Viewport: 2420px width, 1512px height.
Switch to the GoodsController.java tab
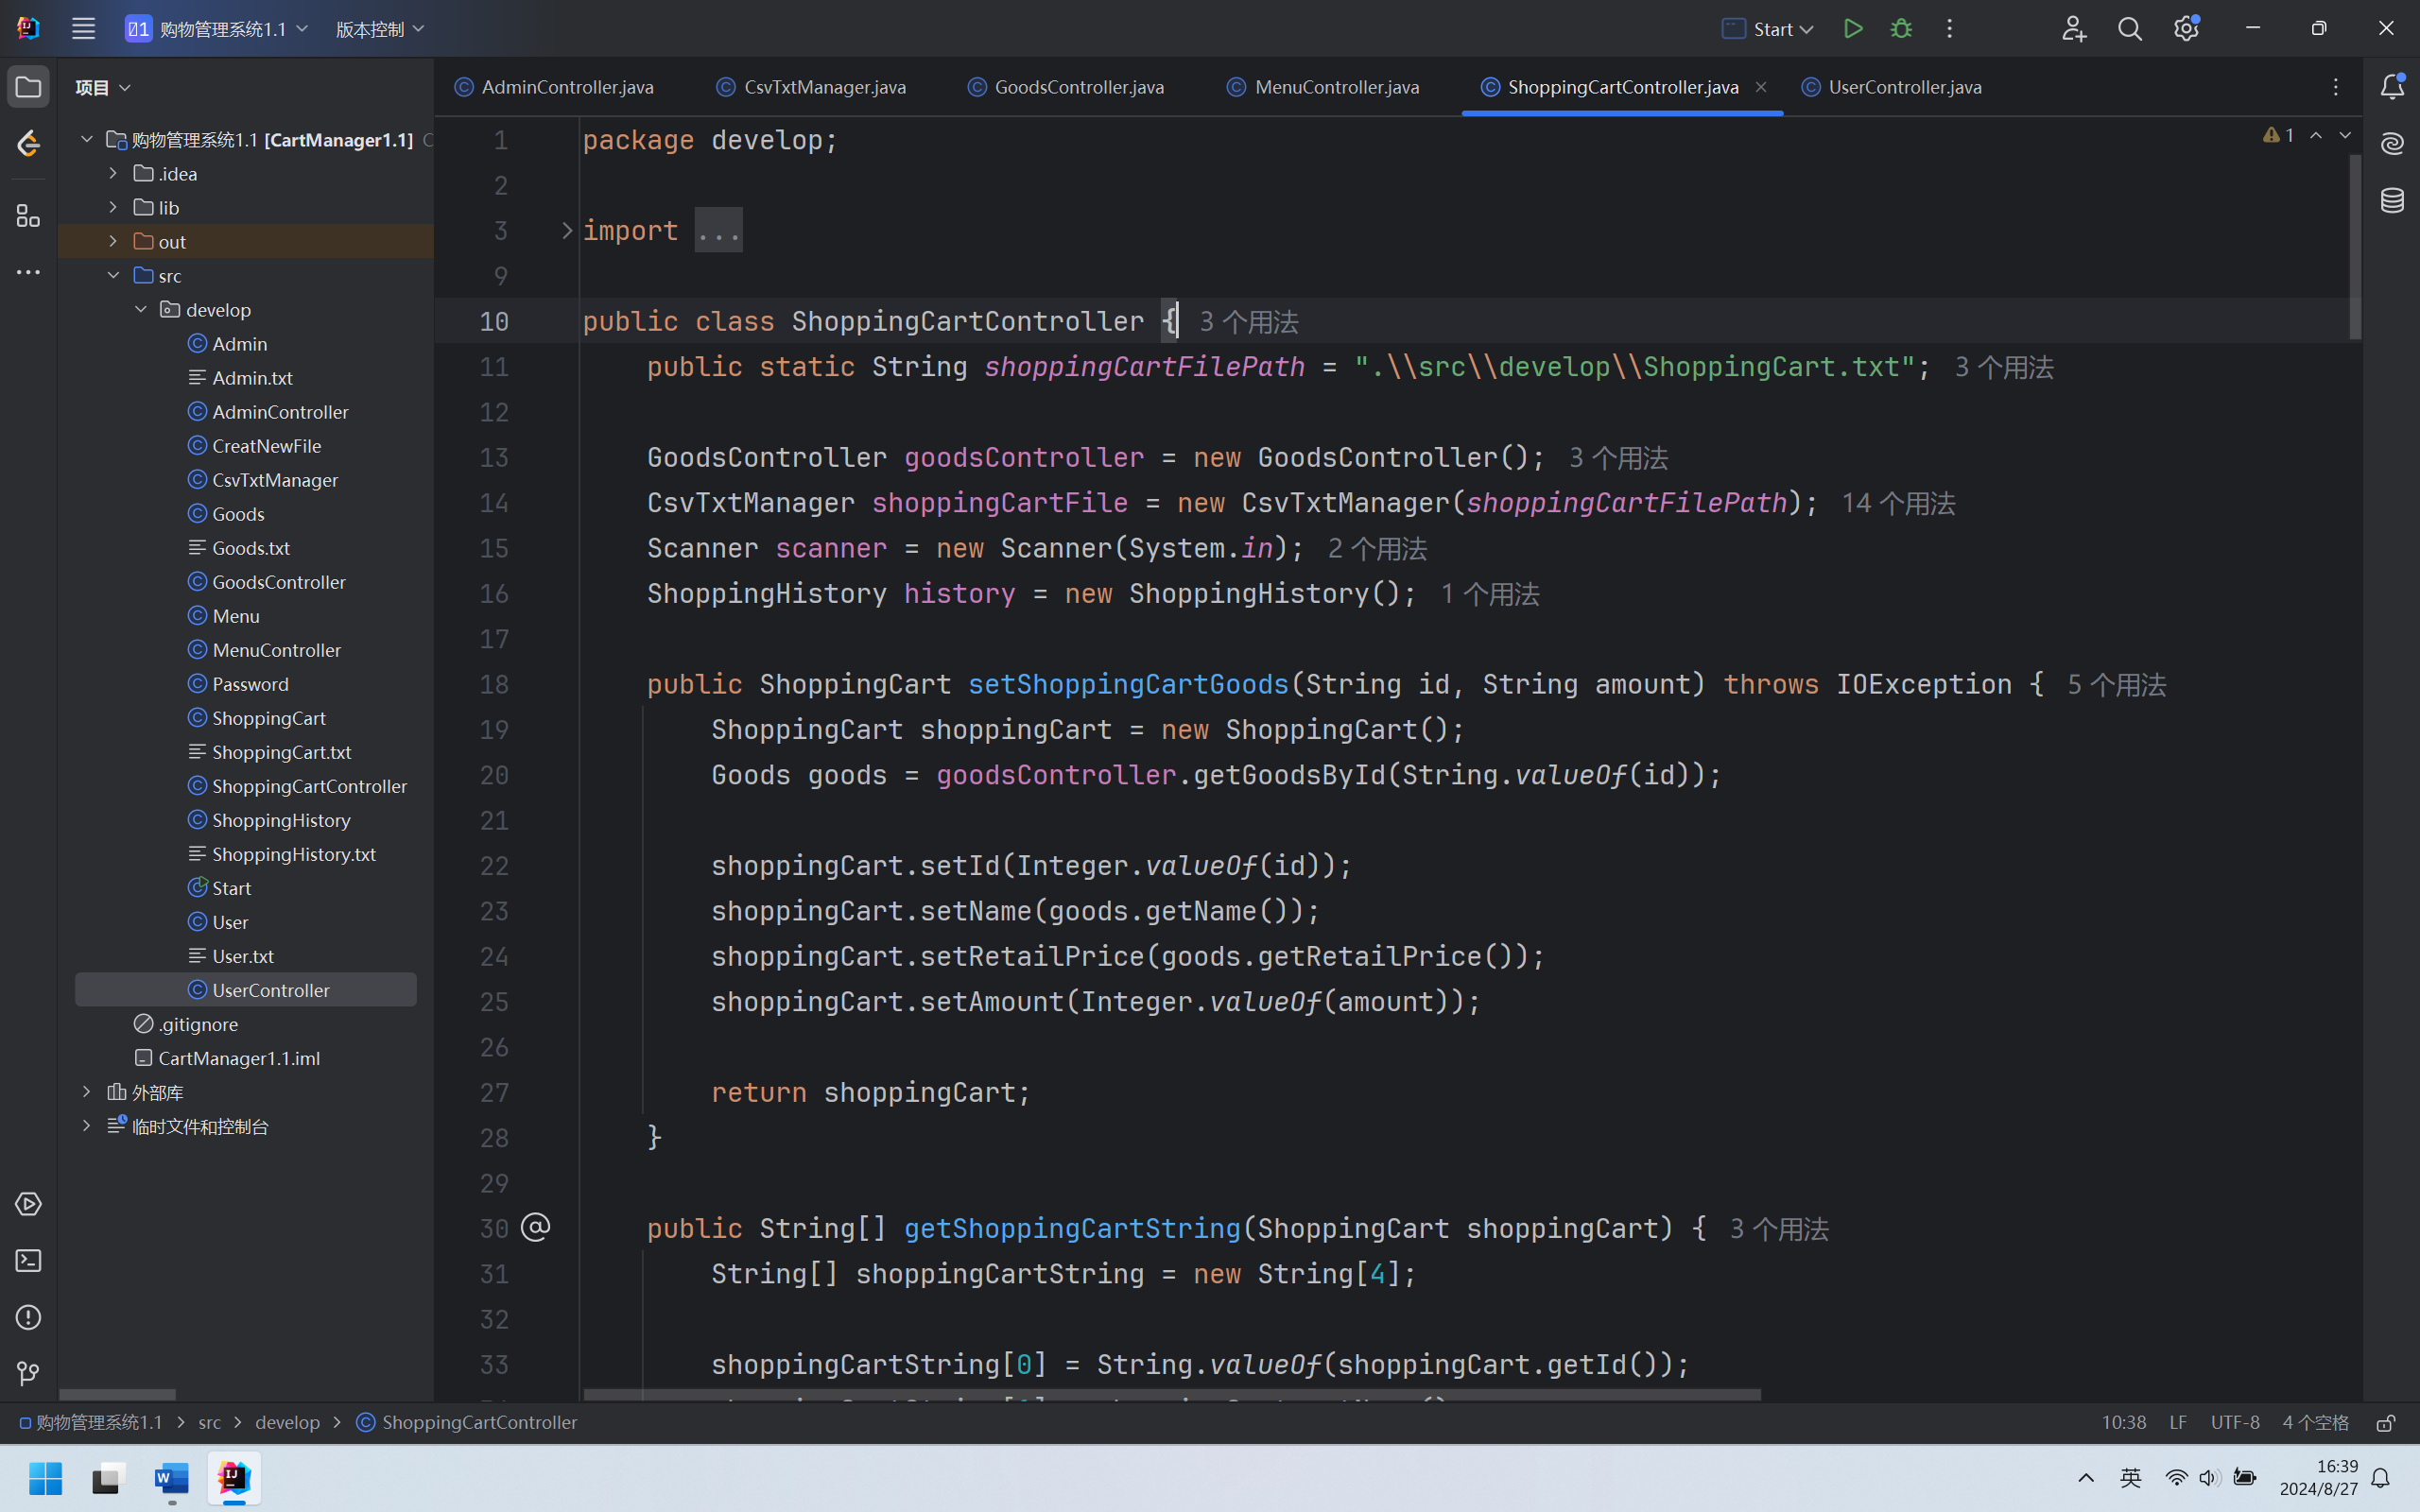coord(1078,87)
